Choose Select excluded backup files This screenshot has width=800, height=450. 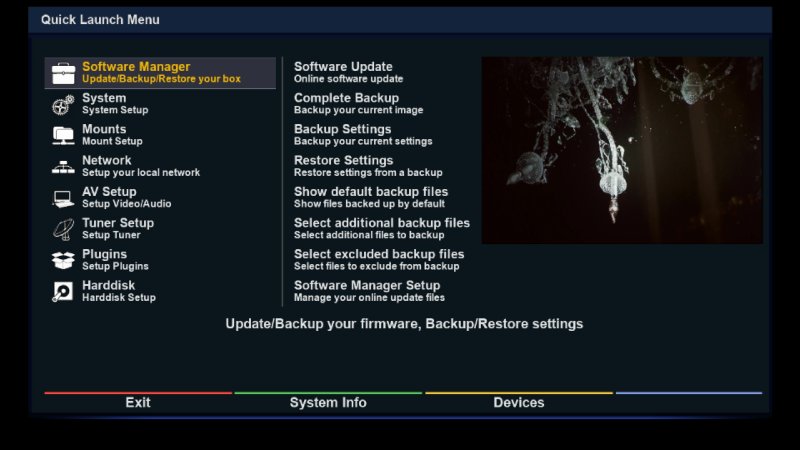[x=379, y=259]
